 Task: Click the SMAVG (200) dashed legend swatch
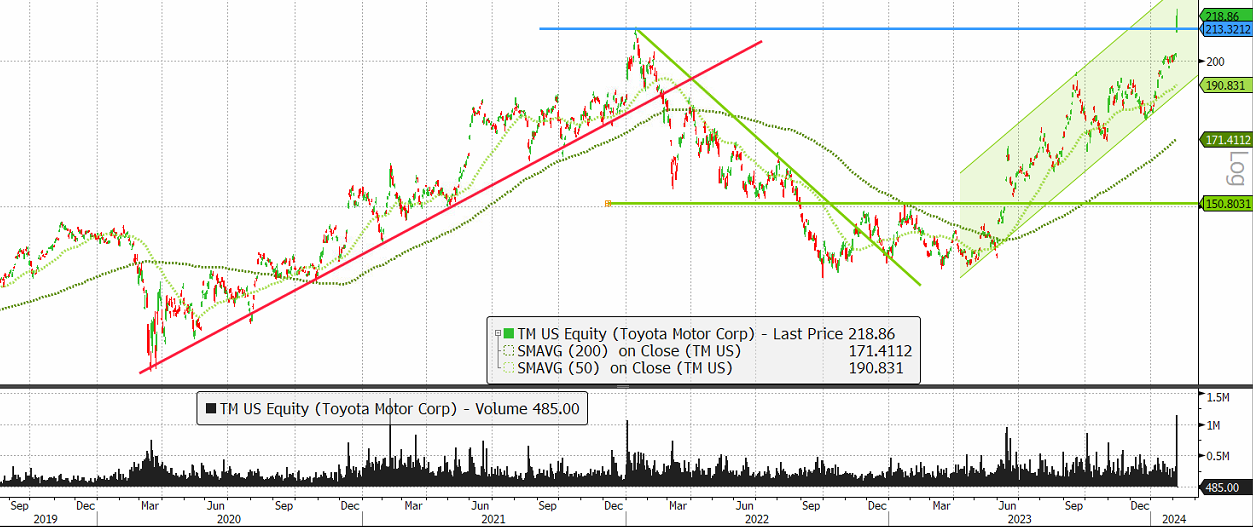tap(508, 350)
